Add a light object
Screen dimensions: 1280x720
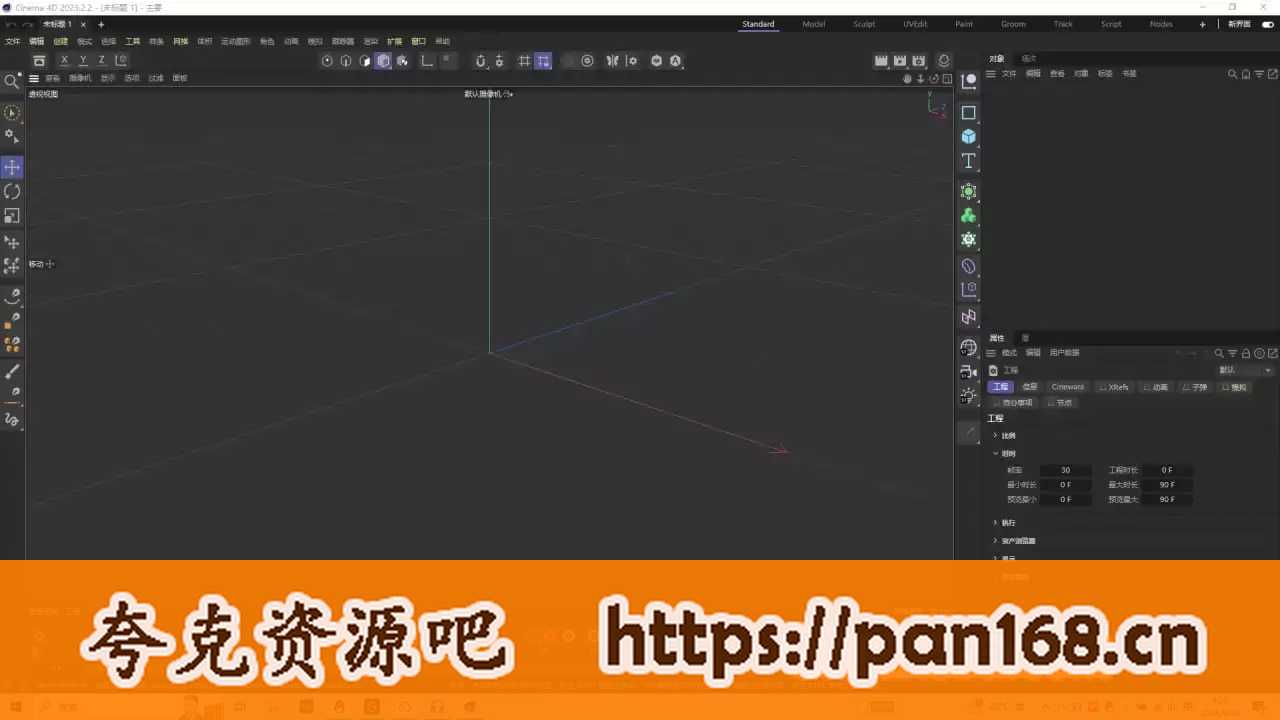click(x=968, y=395)
